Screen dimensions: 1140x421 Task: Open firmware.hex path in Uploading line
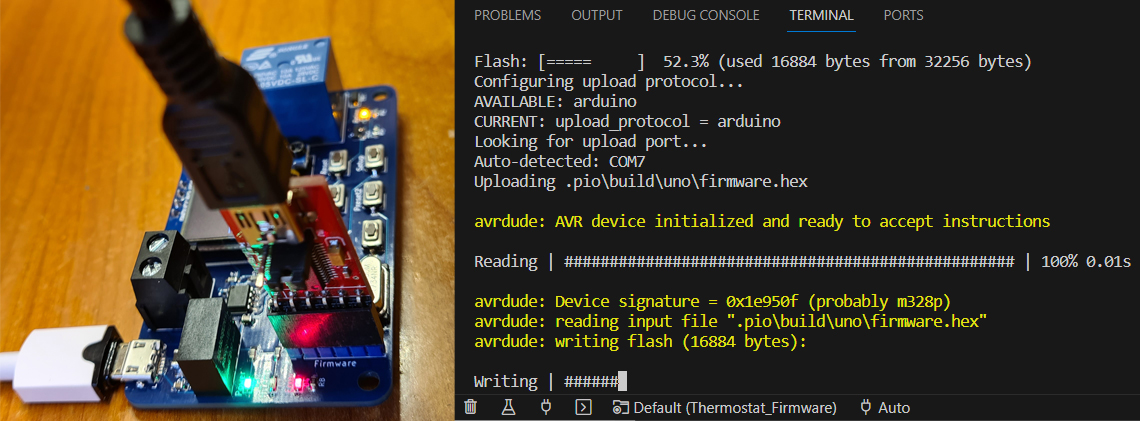(686, 182)
